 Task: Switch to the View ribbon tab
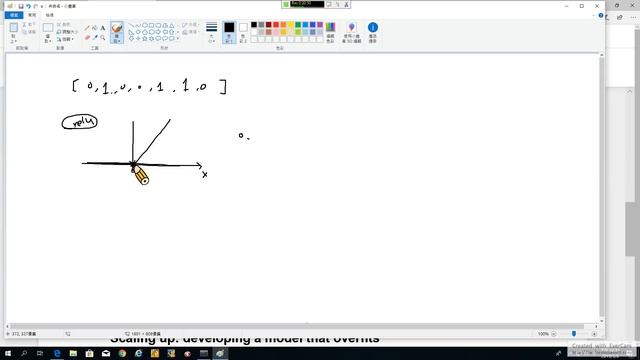(50, 15)
